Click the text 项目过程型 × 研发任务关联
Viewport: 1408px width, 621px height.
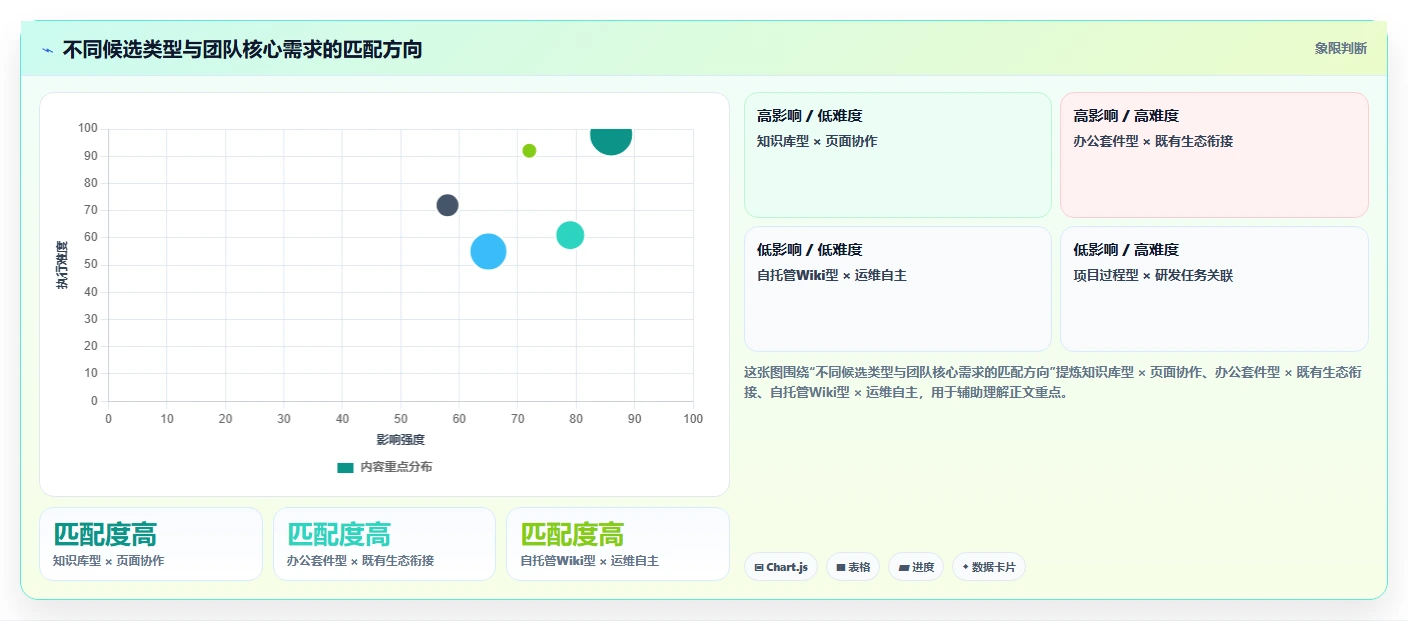point(1153,275)
